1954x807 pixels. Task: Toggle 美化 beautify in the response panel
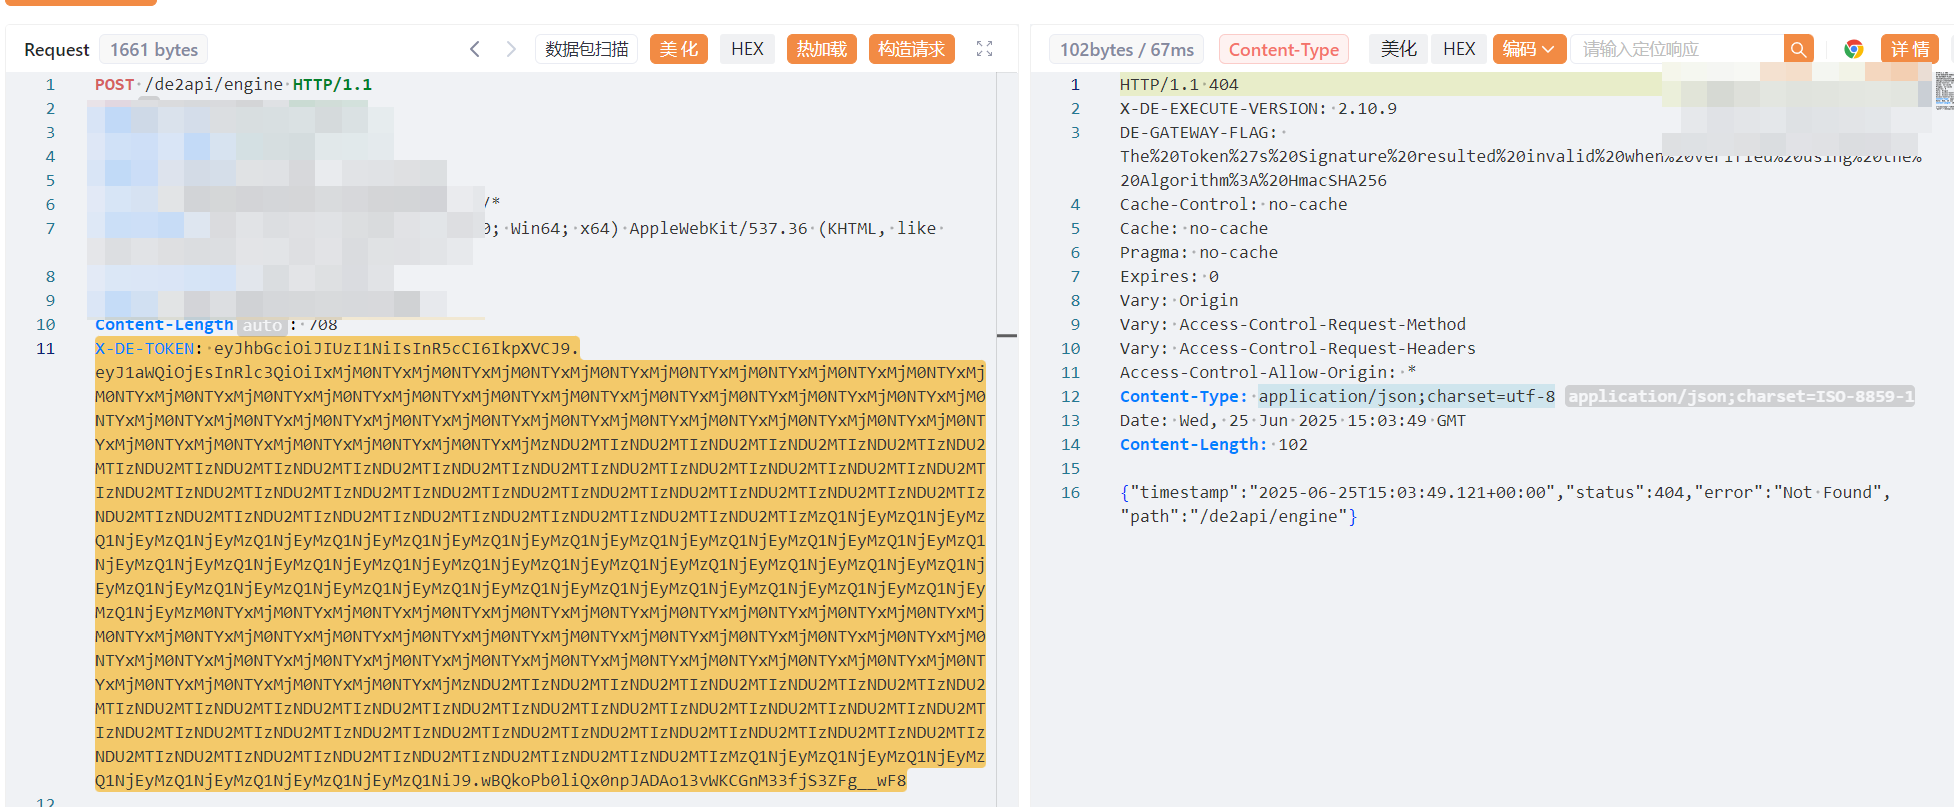1398,49
